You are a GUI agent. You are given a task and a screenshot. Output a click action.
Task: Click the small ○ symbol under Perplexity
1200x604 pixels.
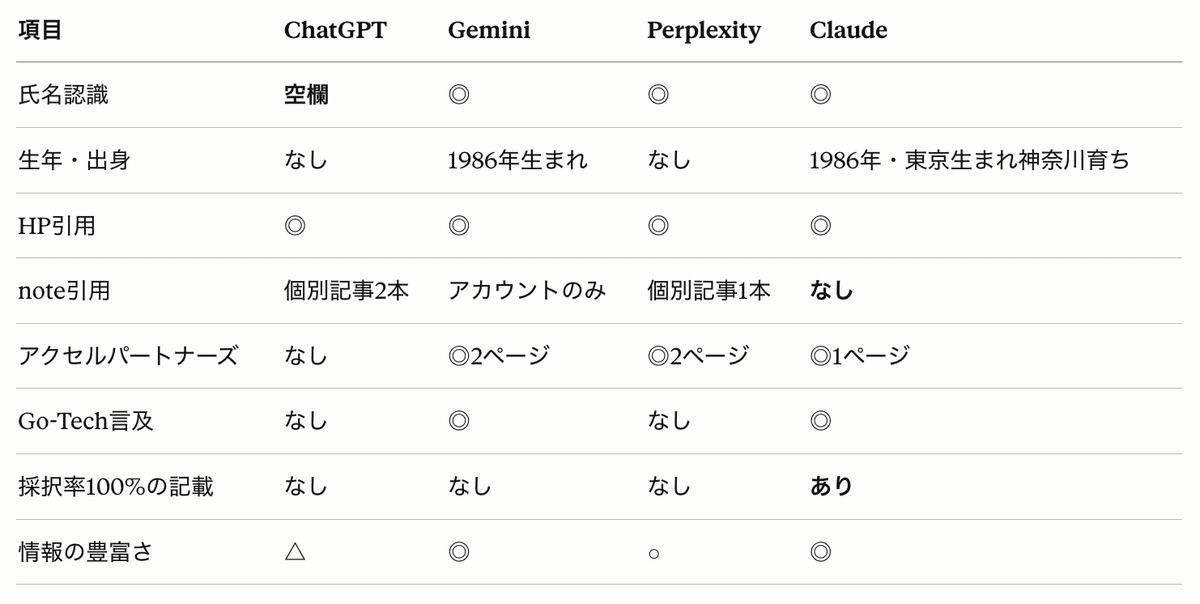point(653,553)
